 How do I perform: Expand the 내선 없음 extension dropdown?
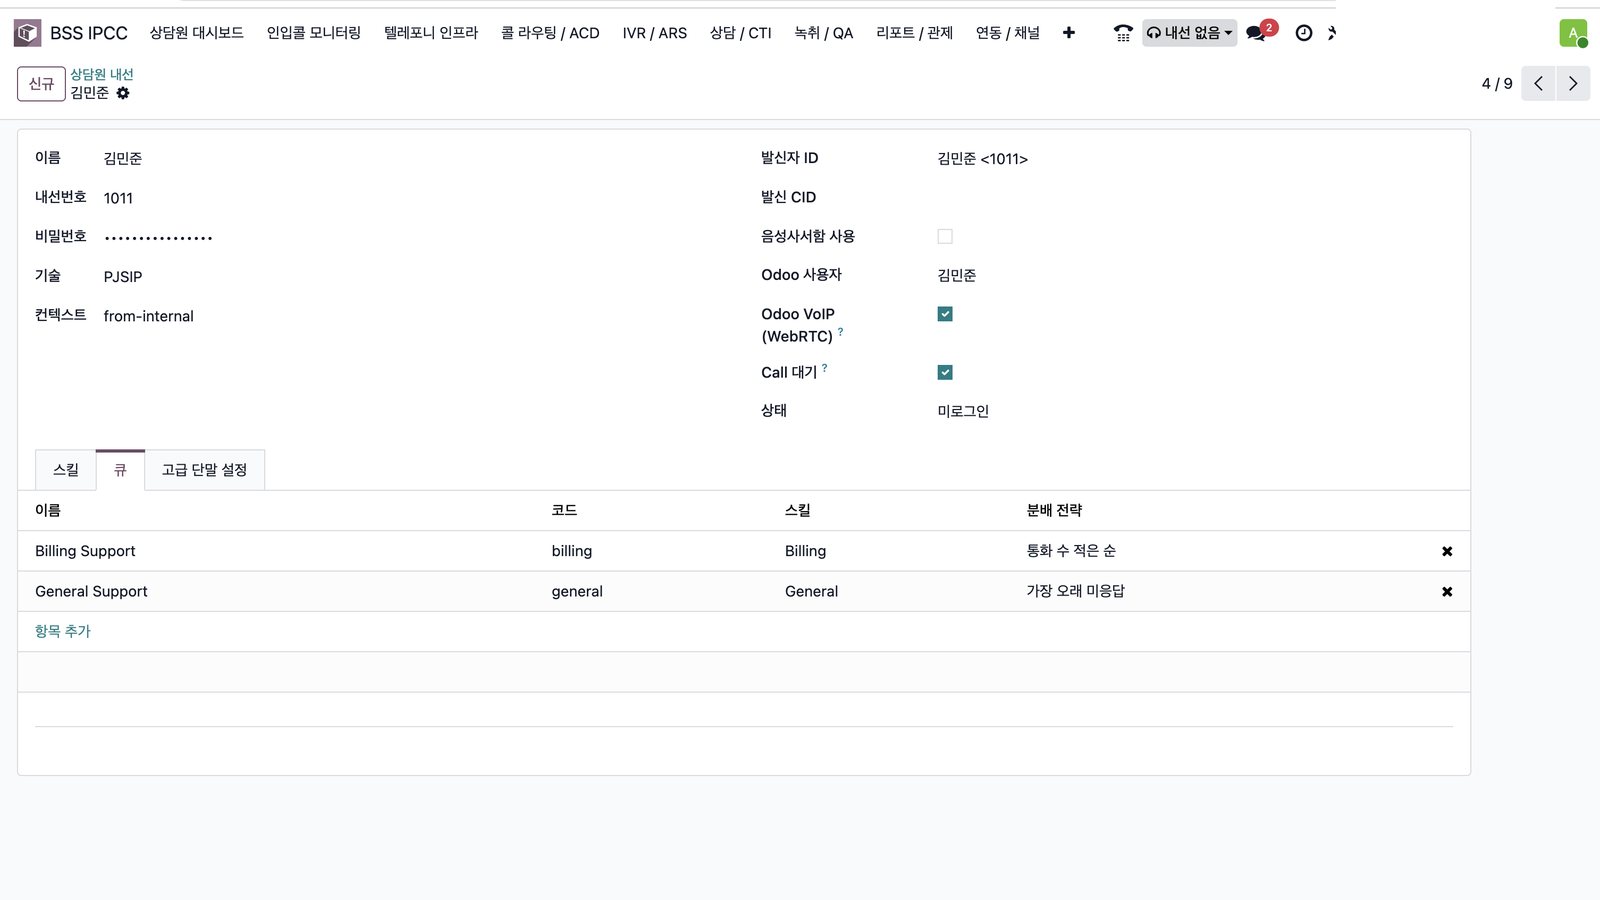click(1189, 33)
